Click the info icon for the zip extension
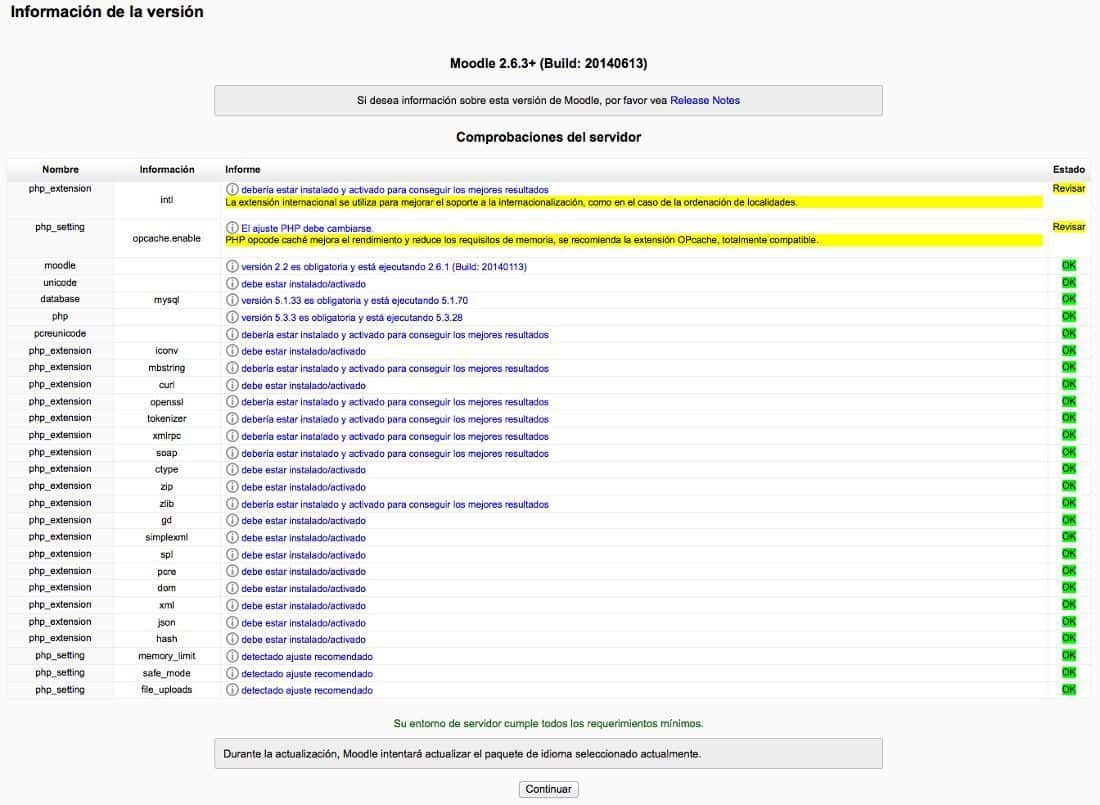Screen dimensions: 1100x805 coord(232,487)
